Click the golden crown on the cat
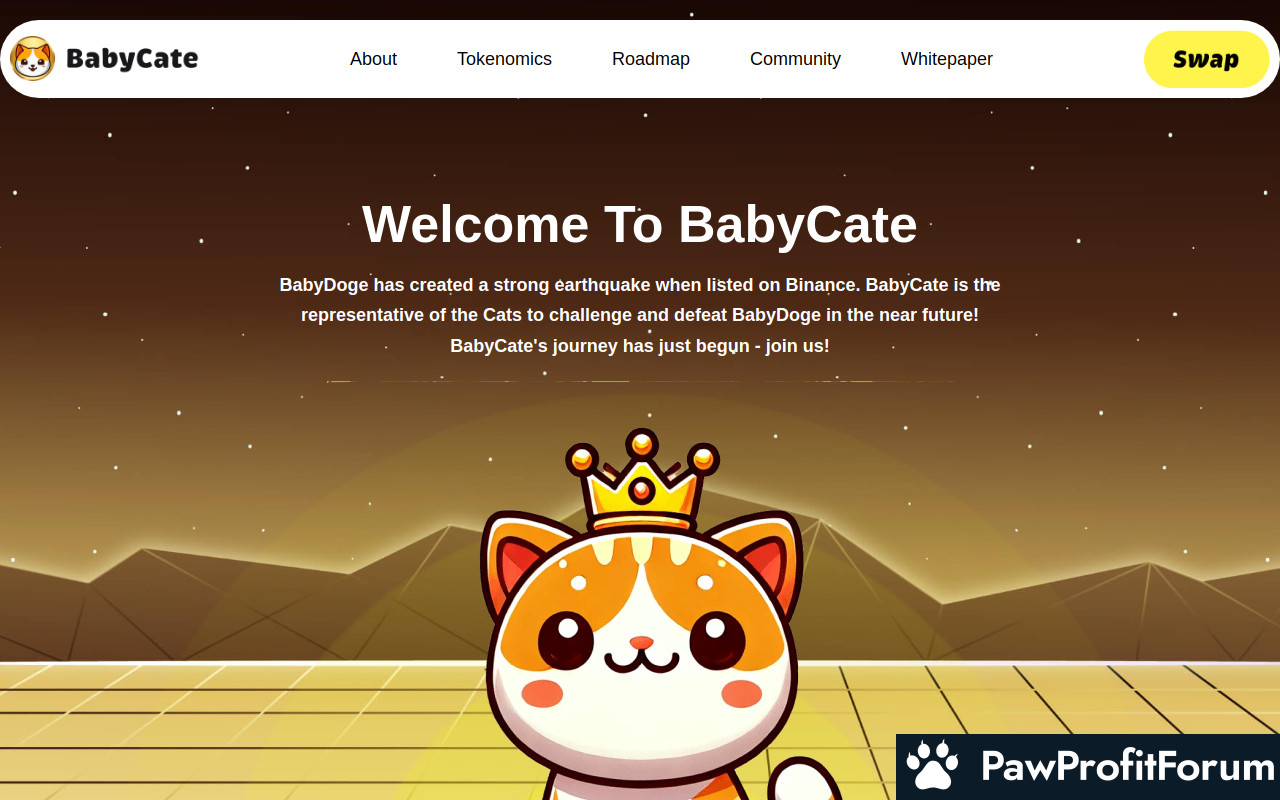Image resolution: width=1280 pixels, height=800 pixels. pos(642,482)
